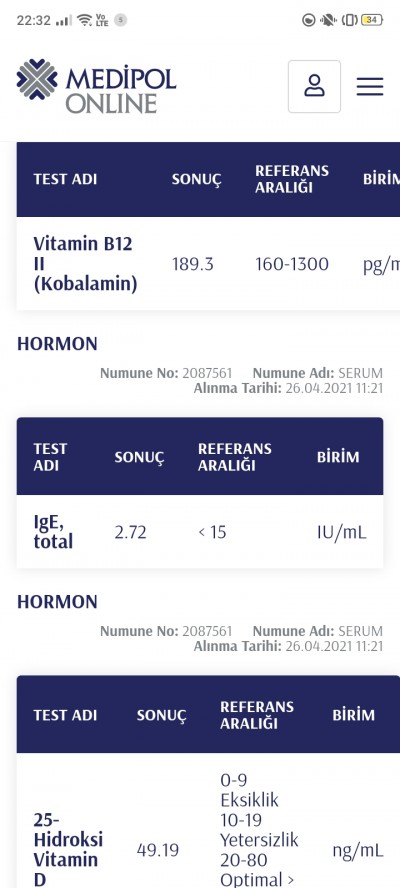Tap the TEST ADI header in B12 table
The width and height of the screenshot is (400, 888).
65,180
